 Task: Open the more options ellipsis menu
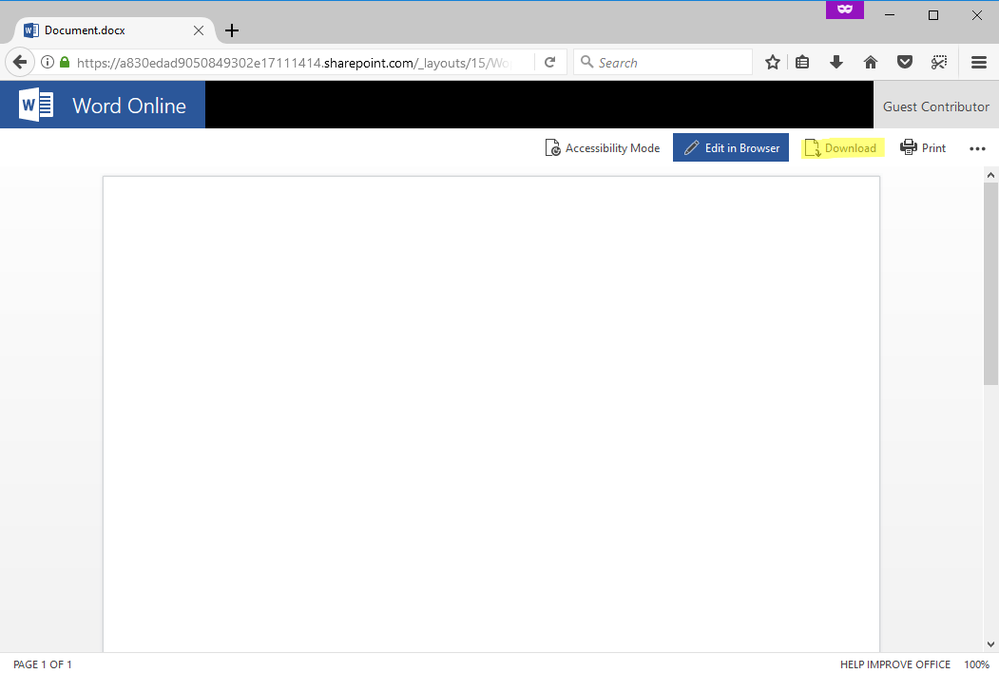pyautogui.click(x=977, y=148)
